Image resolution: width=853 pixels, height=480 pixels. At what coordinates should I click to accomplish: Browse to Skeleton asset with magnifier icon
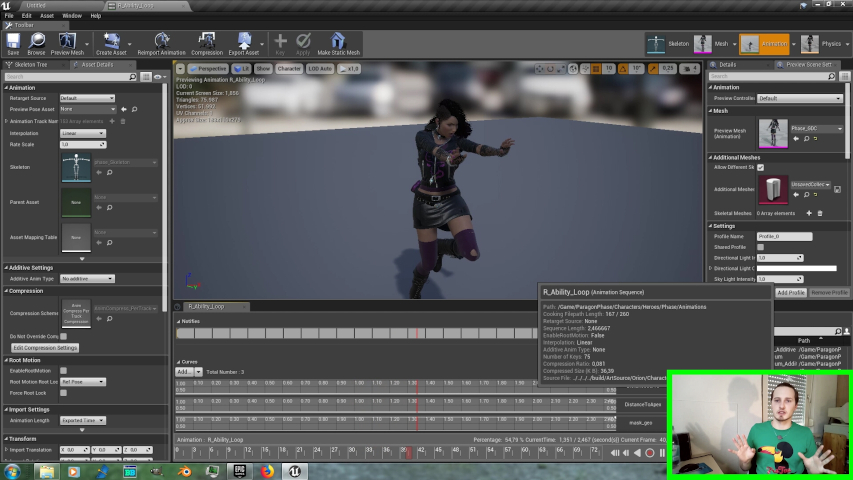click(109, 173)
